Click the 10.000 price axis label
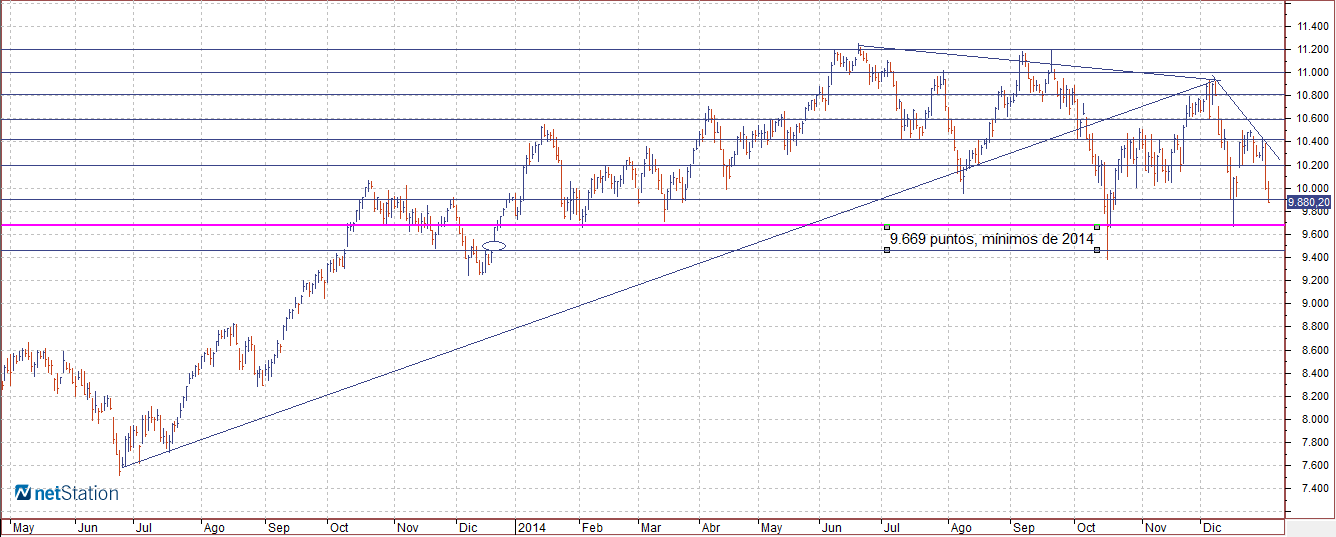Image resolution: width=1336 pixels, height=537 pixels. 1313,188
